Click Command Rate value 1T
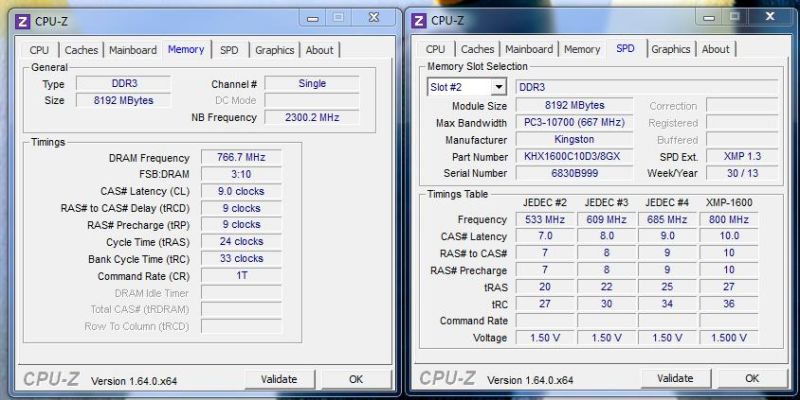800x400 pixels. [x=241, y=276]
